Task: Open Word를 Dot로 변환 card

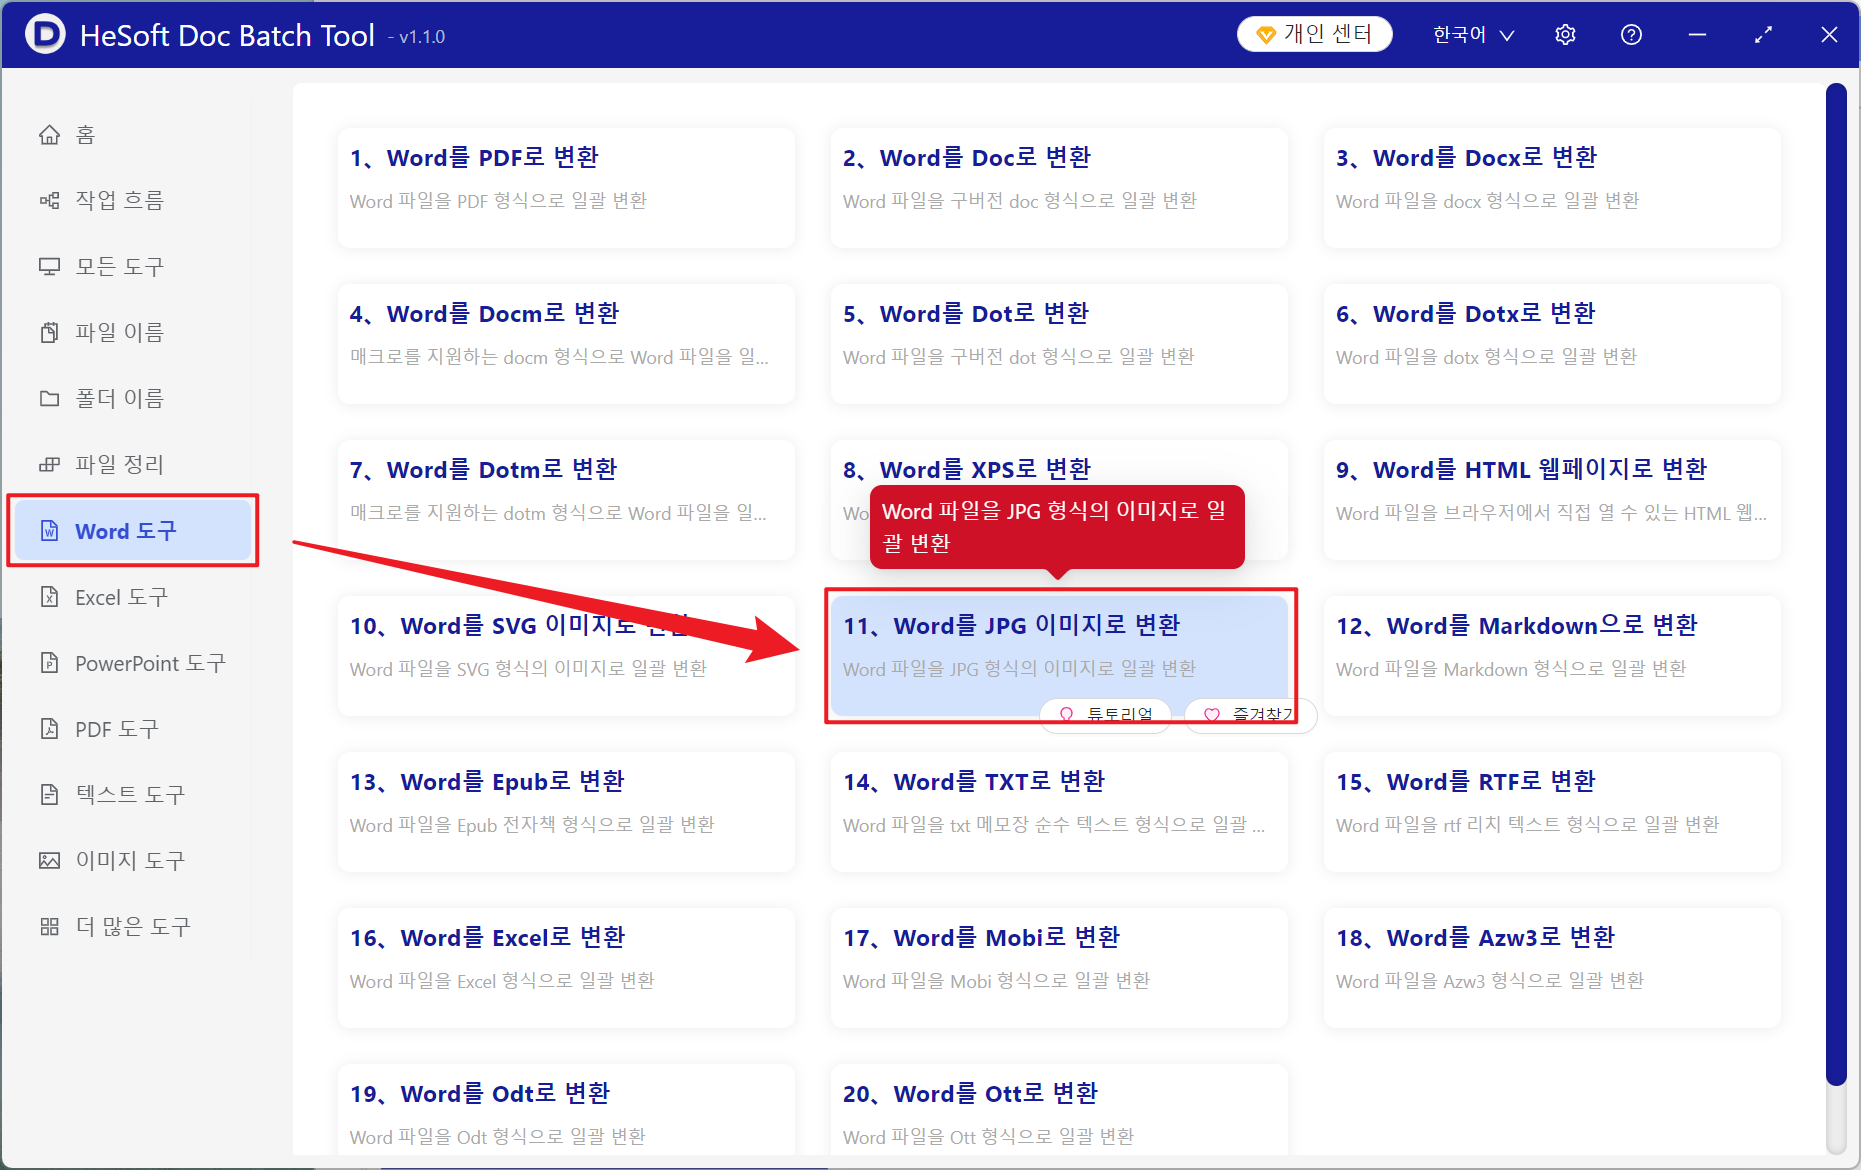Action: [x=1059, y=343]
